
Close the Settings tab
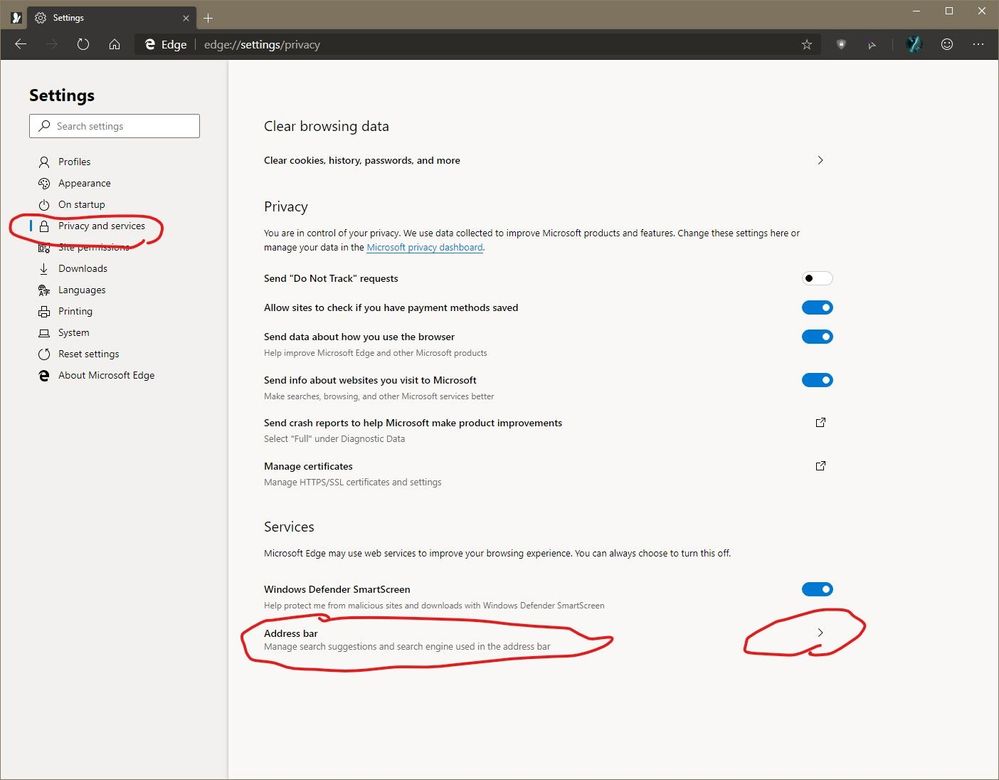click(186, 18)
